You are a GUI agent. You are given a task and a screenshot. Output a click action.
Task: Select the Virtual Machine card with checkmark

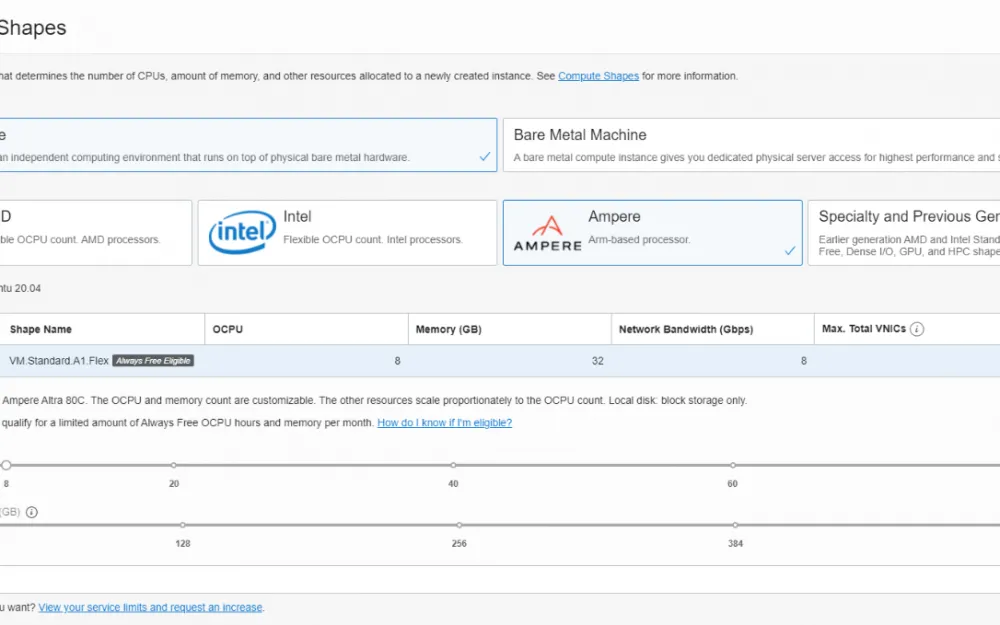coord(248,145)
